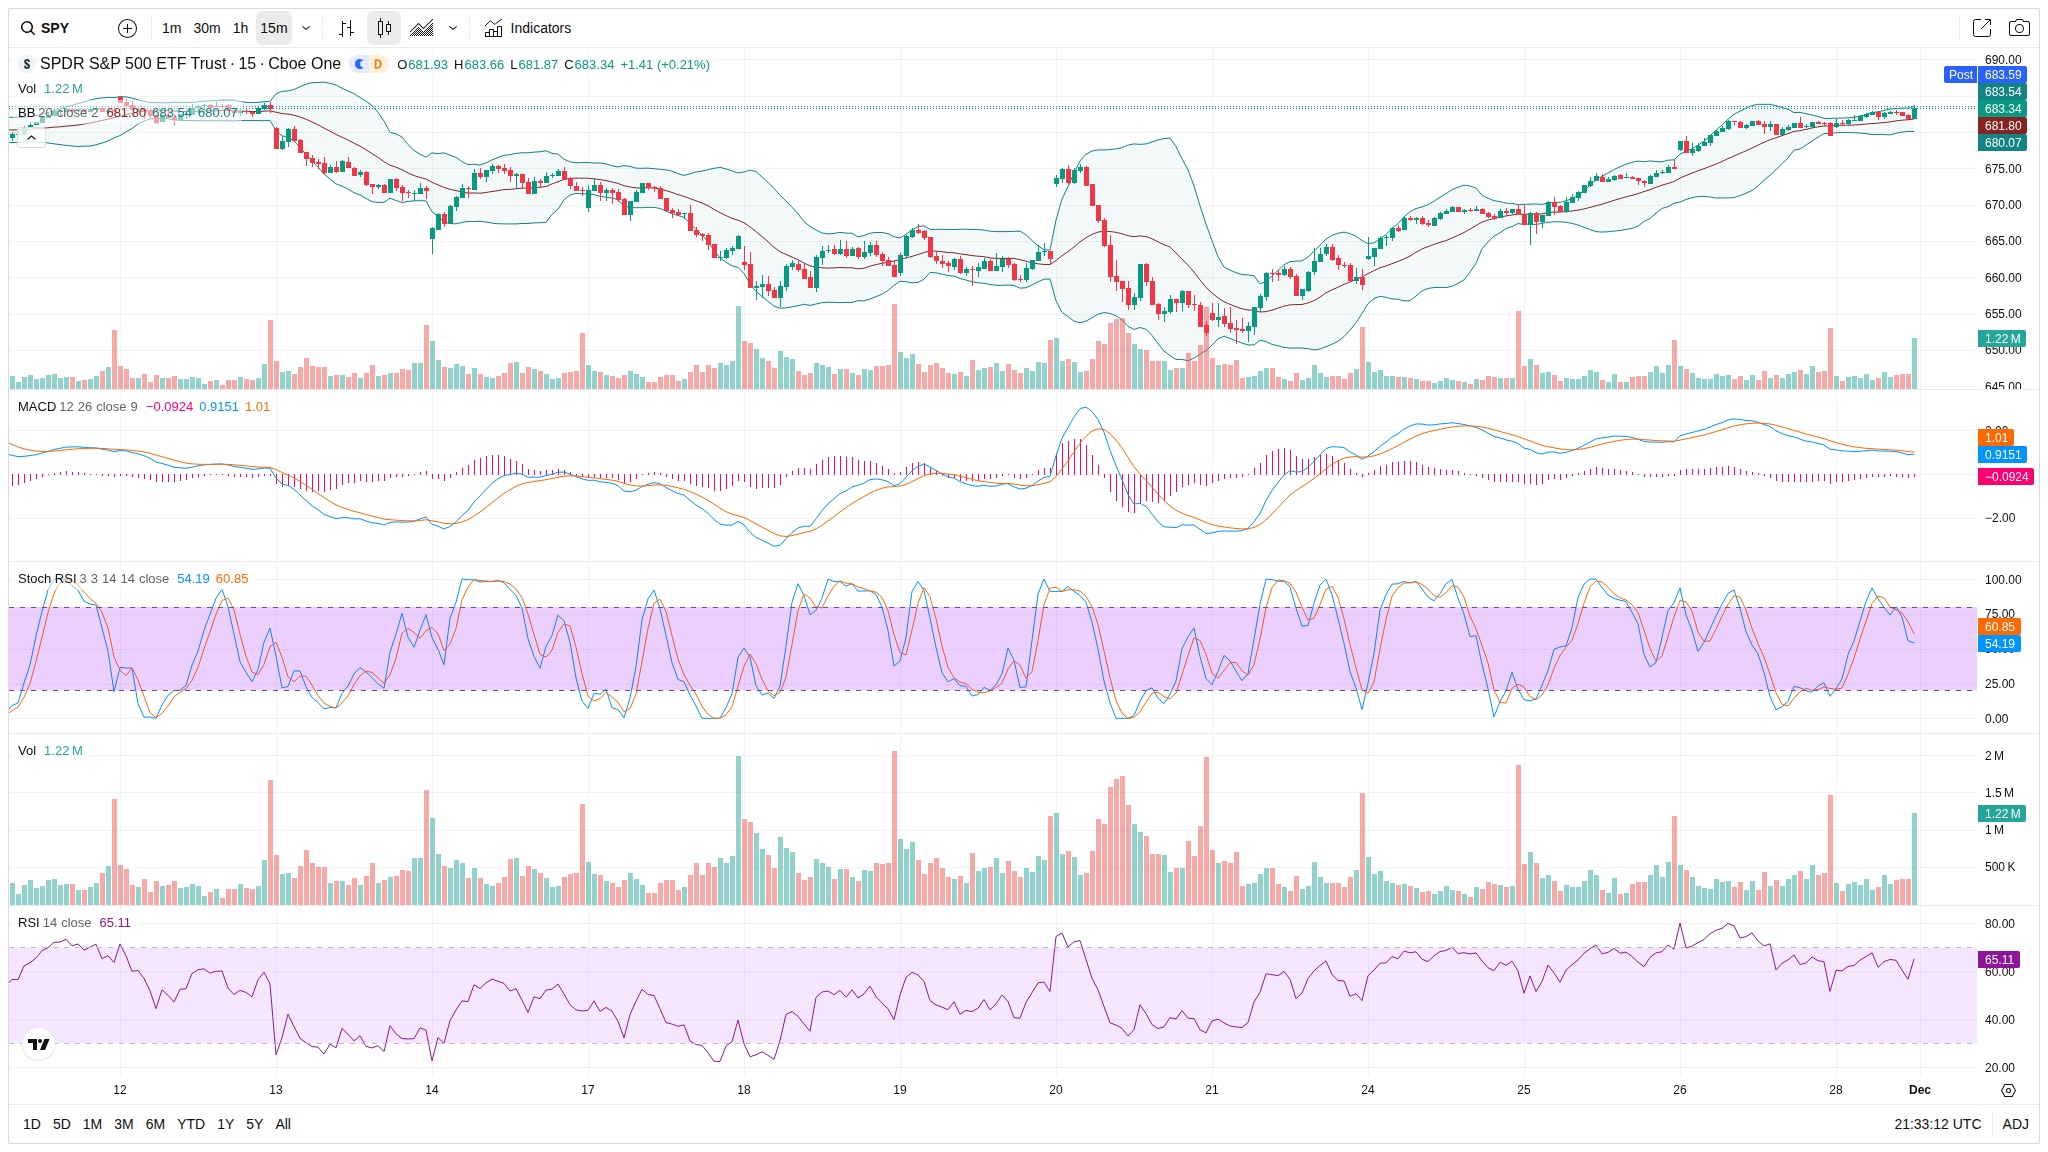Toggle the ADJ price adjustment

(2015, 1124)
